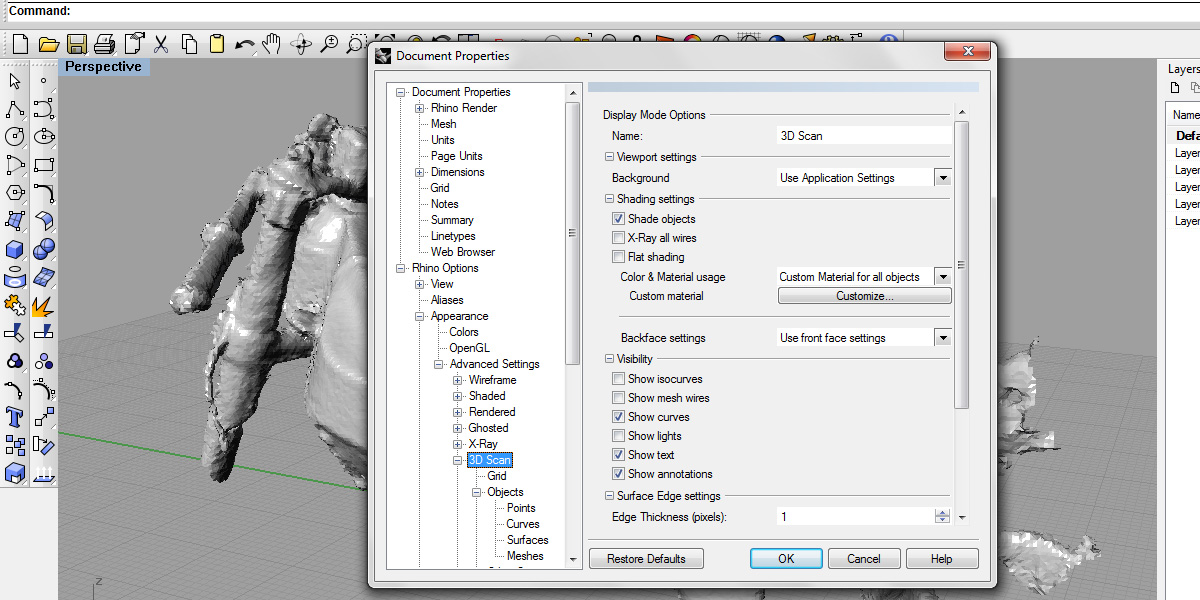This screenshot has width=1200, height=600.
Task: Expand the Wireframe tree node
Action: (x=458, y=380)
